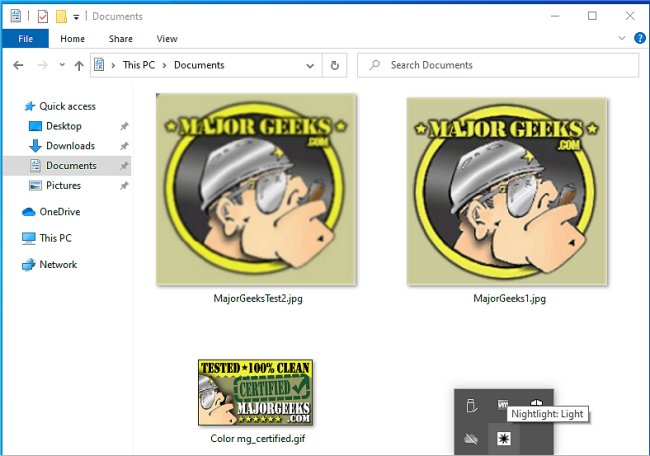Image resolution: width=650 pixels, height=456 pixels.
Task: Expand the address bar history dropdown
Action: coord(308,65)
